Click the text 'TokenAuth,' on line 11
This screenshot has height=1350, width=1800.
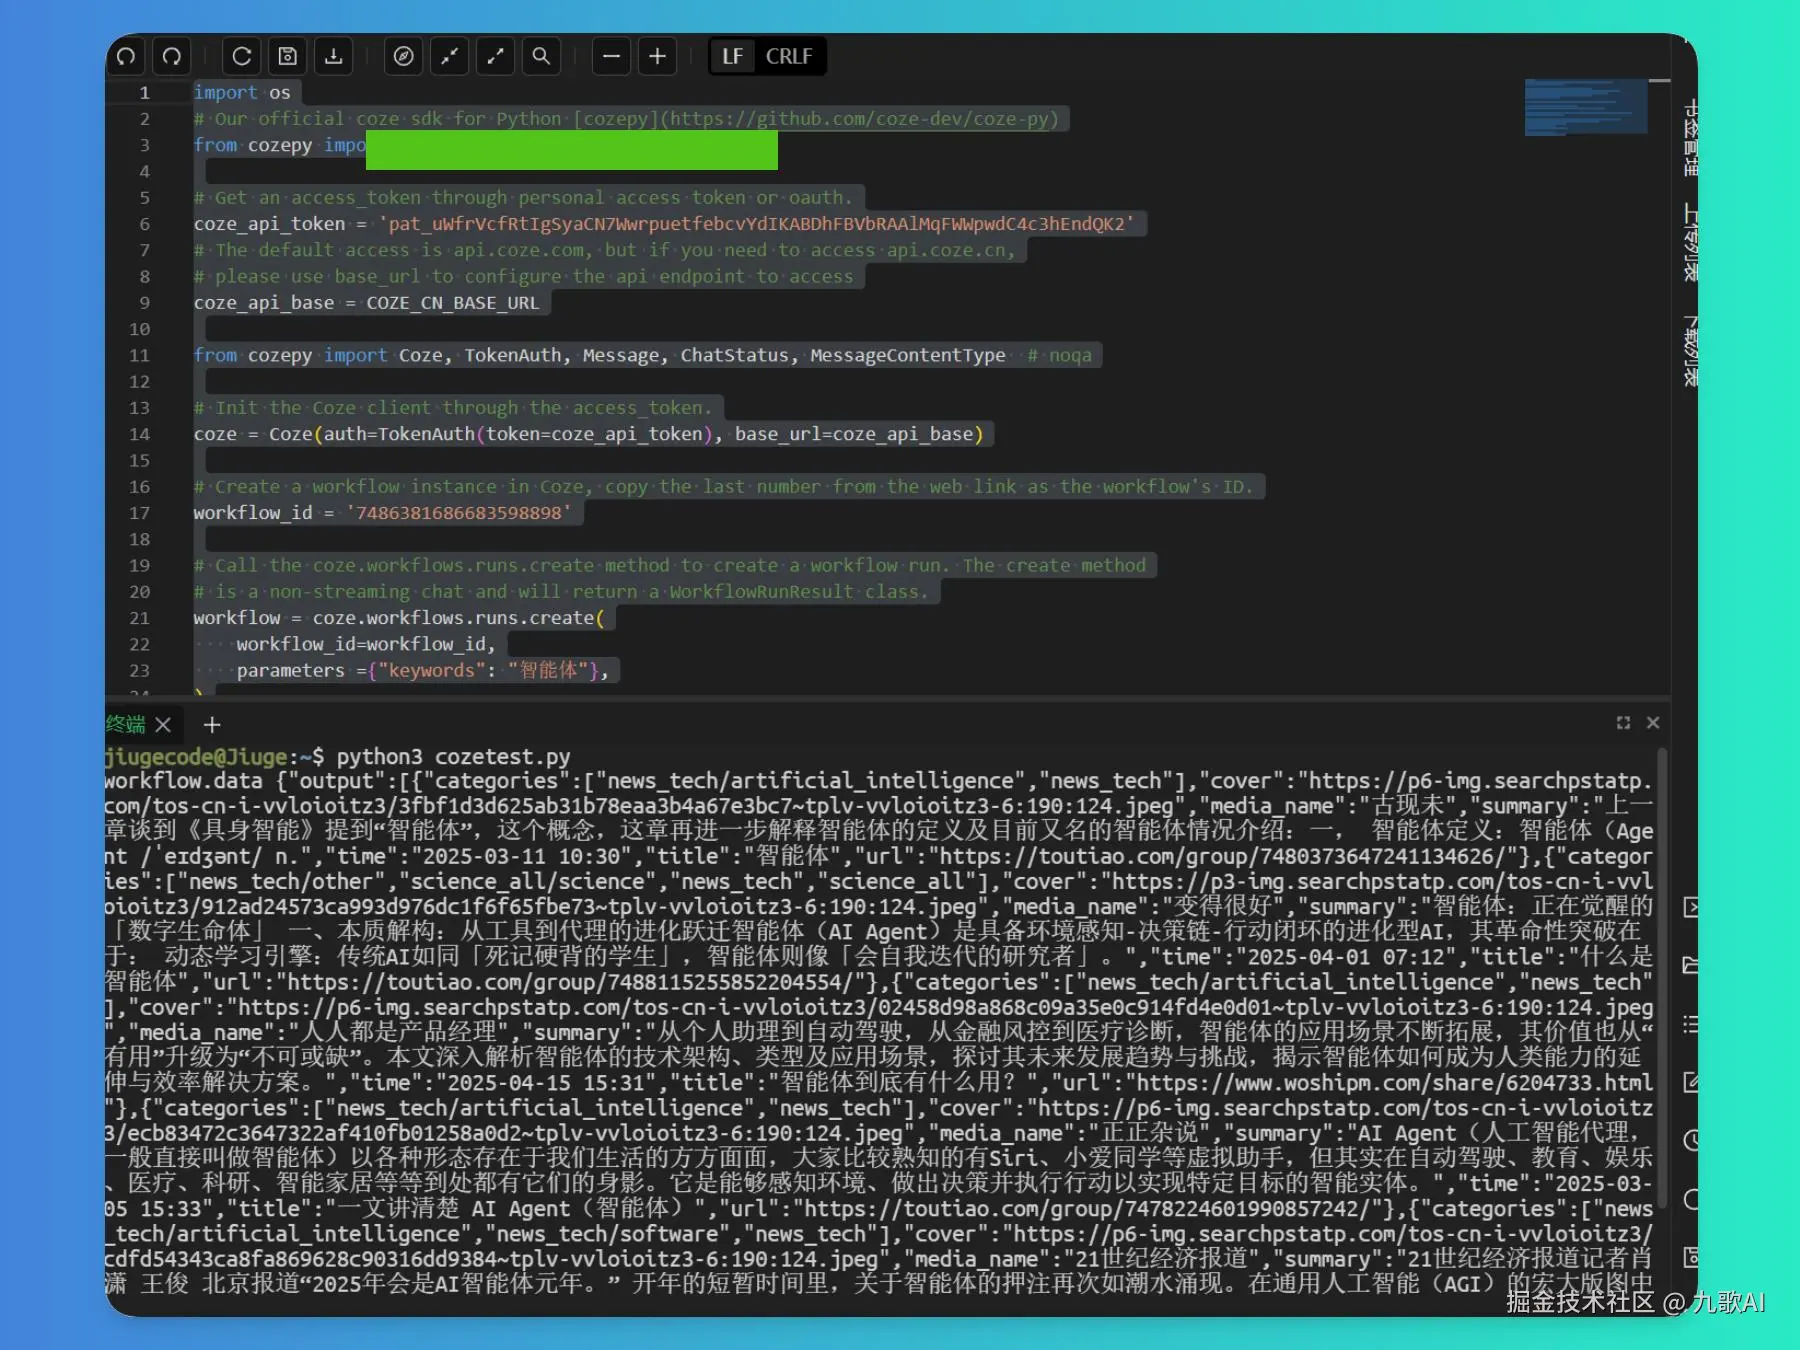pos(518,356)
